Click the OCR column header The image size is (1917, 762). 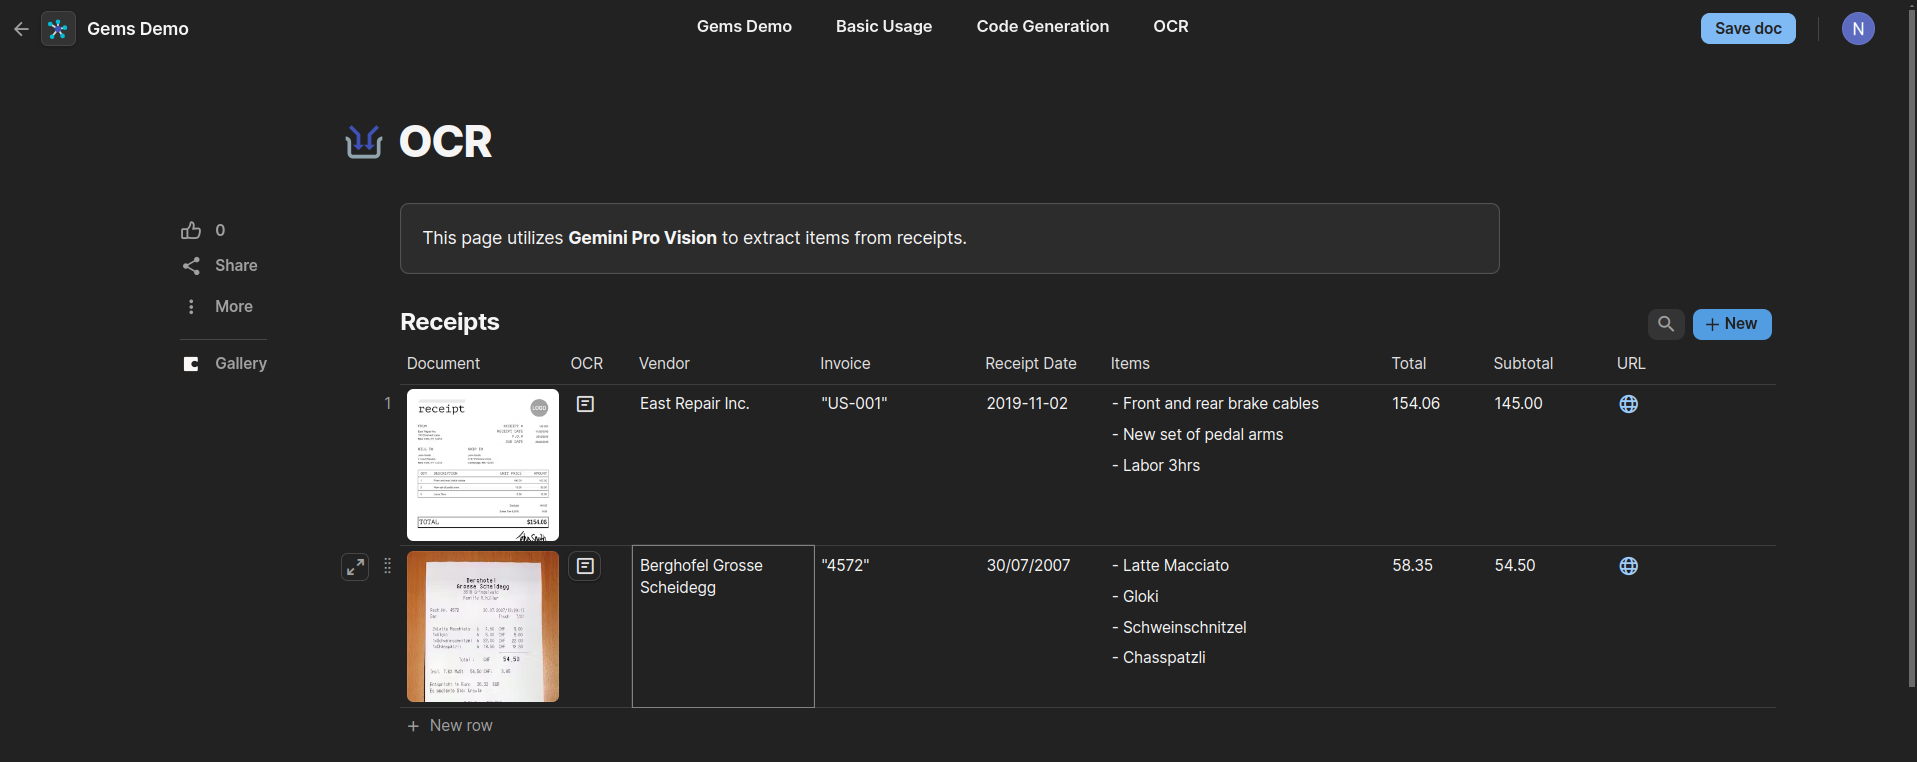[x=587, y=364]
